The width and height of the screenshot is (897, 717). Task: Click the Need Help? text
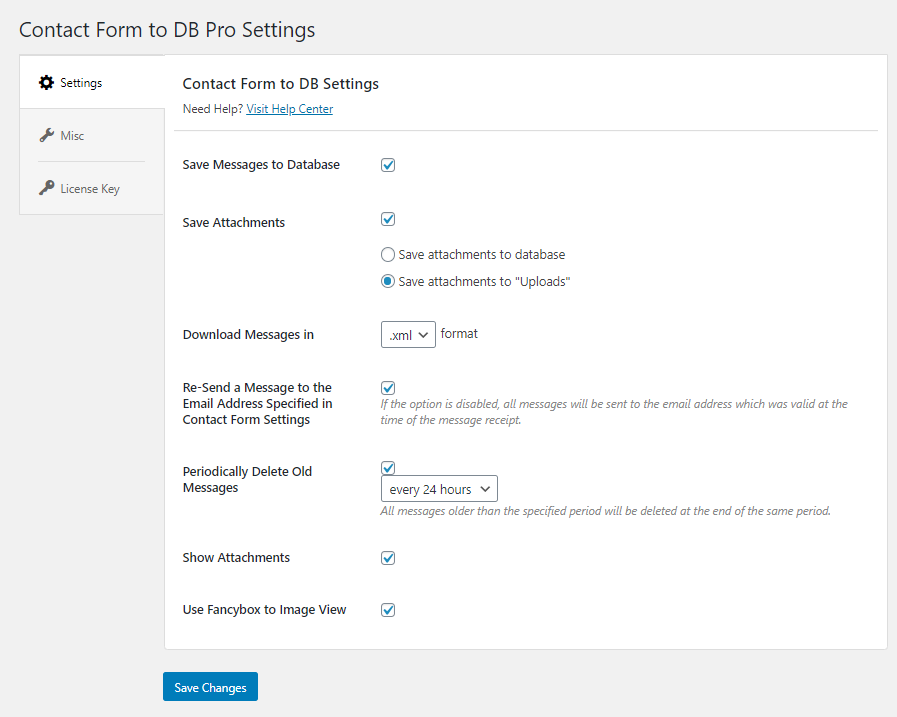(213, 109)
